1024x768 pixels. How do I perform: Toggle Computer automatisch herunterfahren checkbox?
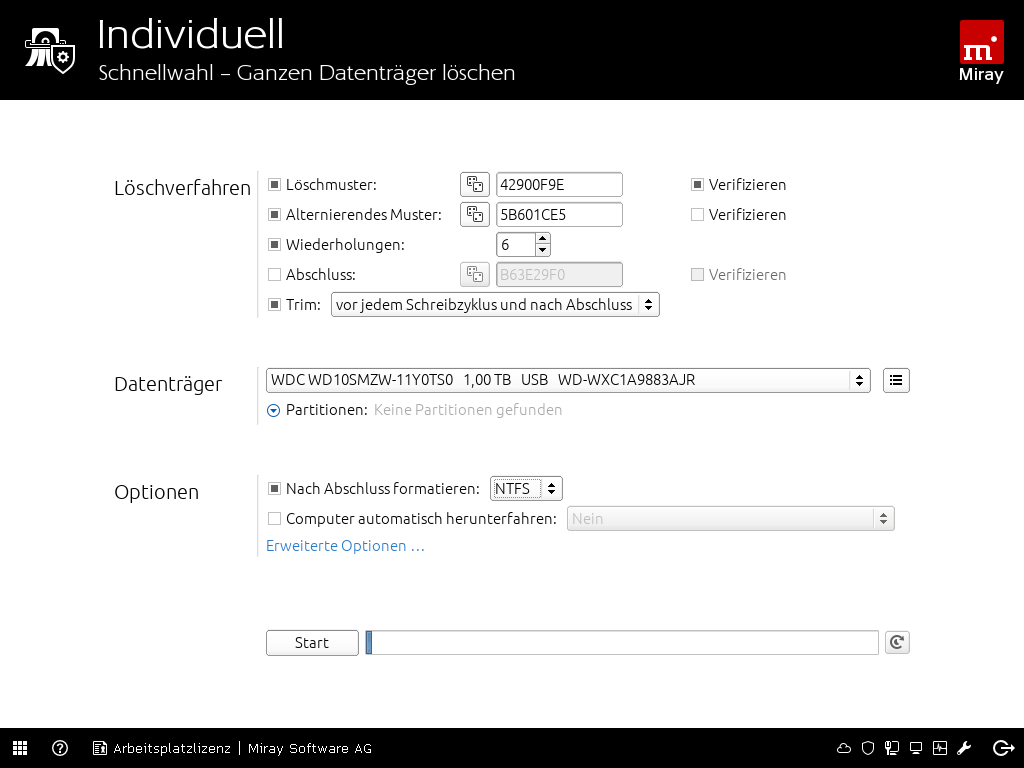point(274,519)
